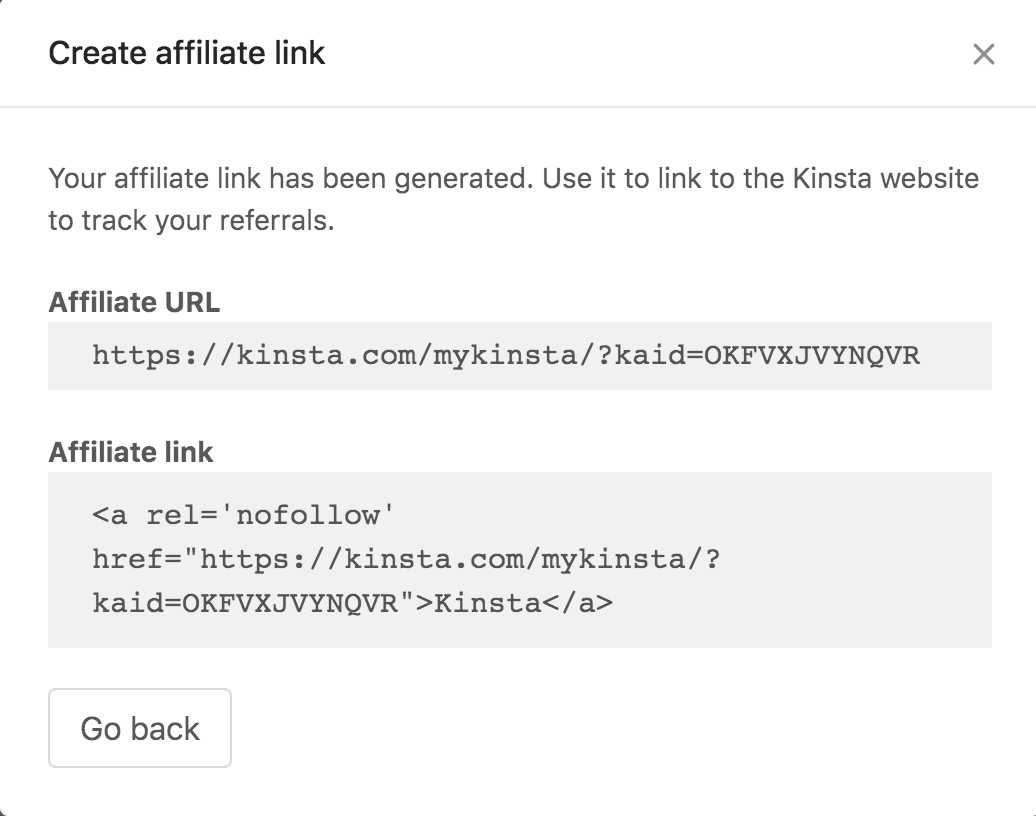This screenshot has width=1036, height=816.
Task: Click the Affiliate URL section label
Action: pyautogui.click(x=135, y=301)
